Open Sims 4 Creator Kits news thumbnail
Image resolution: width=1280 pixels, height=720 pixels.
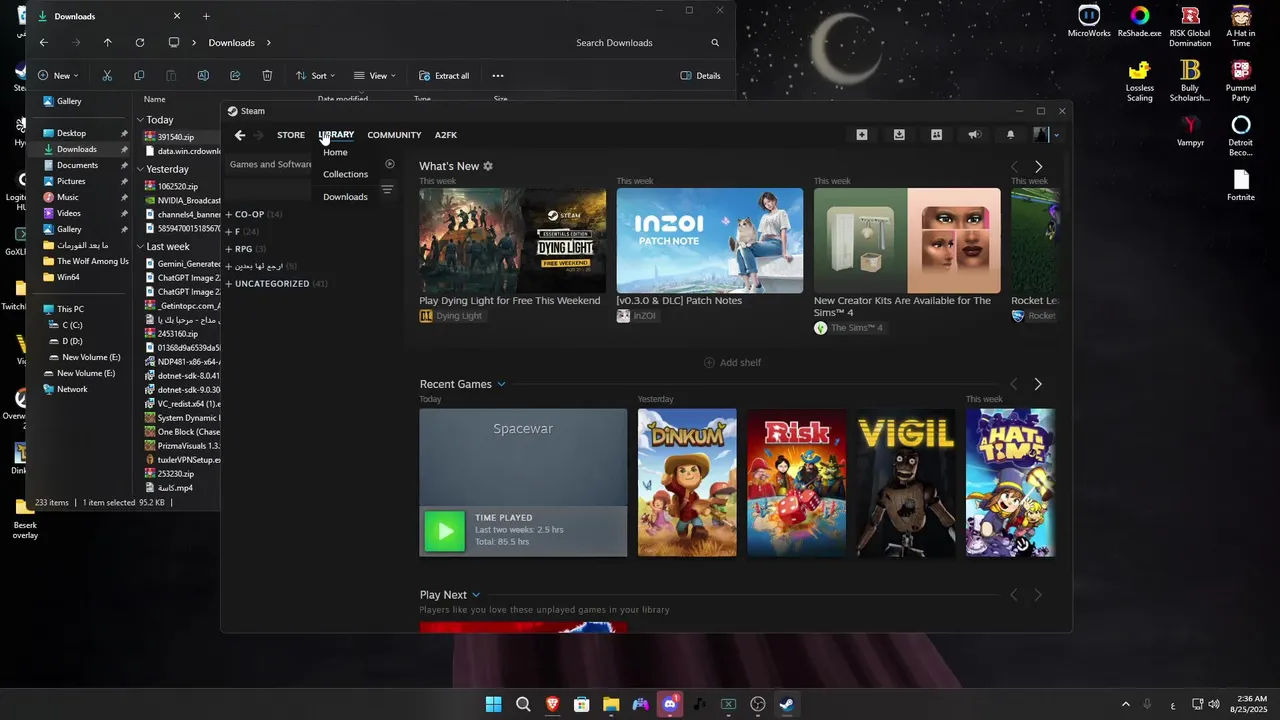pyautogui.click(x=907, y=241)
